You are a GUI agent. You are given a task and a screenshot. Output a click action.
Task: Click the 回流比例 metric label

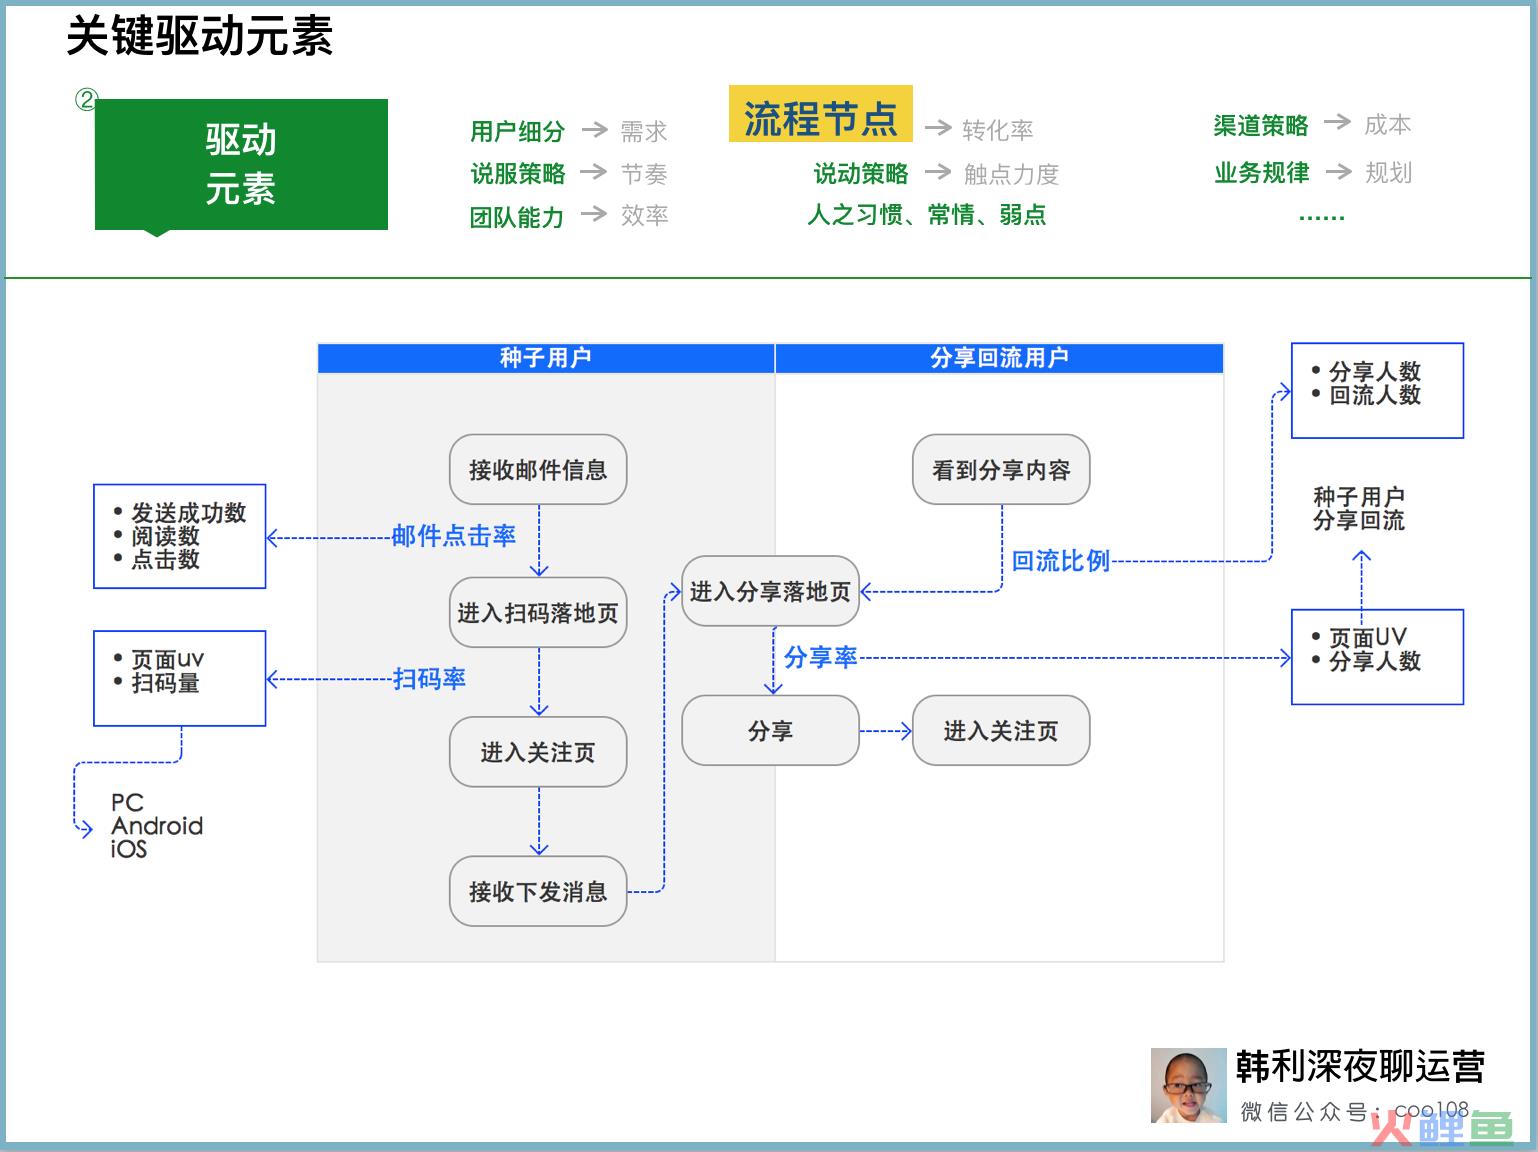coord(1061,561)
